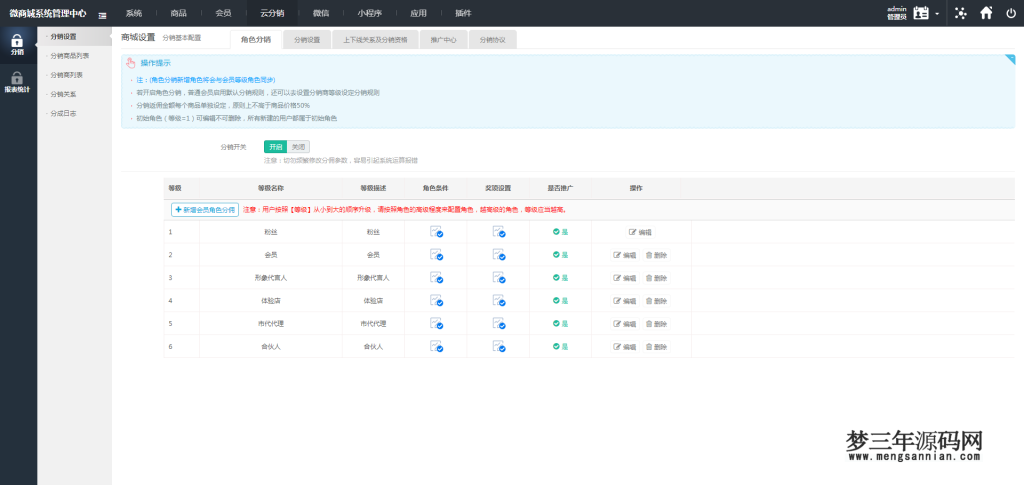This screenshot has width=1024, height=485.
Task: Click the 分销 lock icon in sidebar
Action: pos(17,42)
